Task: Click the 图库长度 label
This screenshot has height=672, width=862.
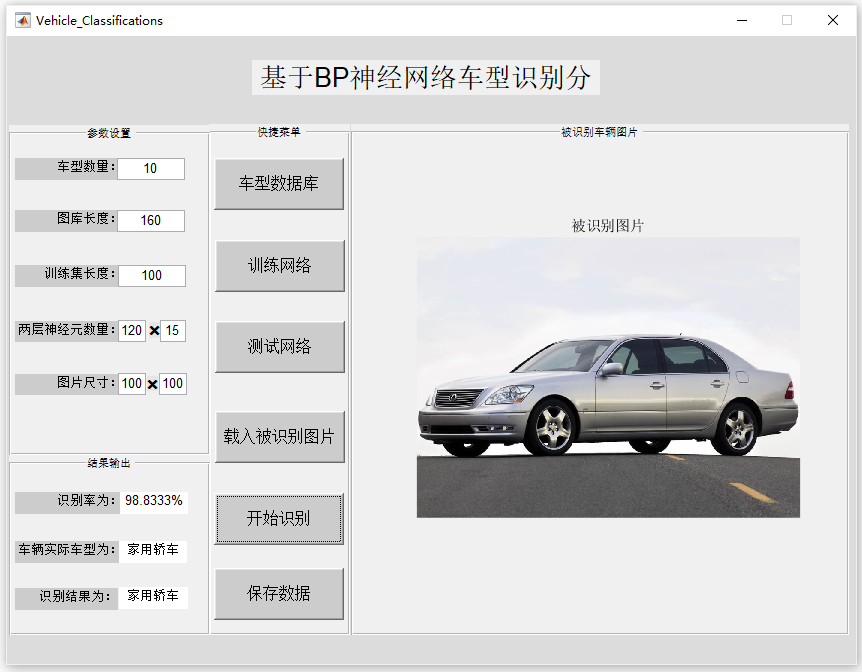Action: click(x=66, y=219)
